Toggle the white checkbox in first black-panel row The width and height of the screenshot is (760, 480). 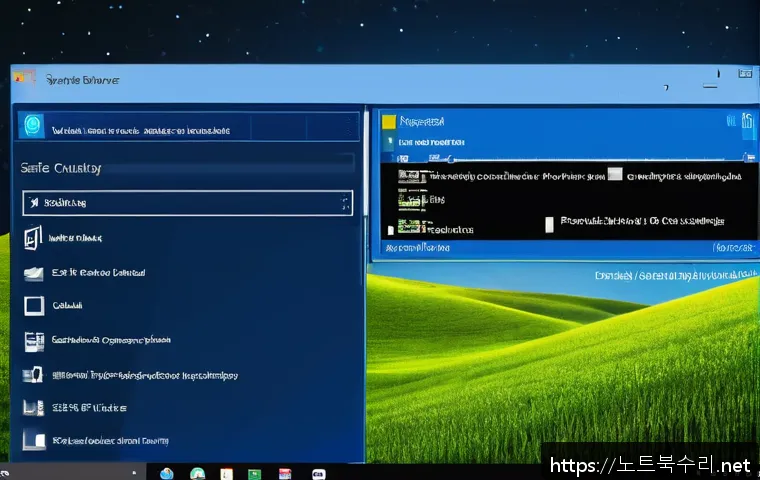click(x=616, y=176)
